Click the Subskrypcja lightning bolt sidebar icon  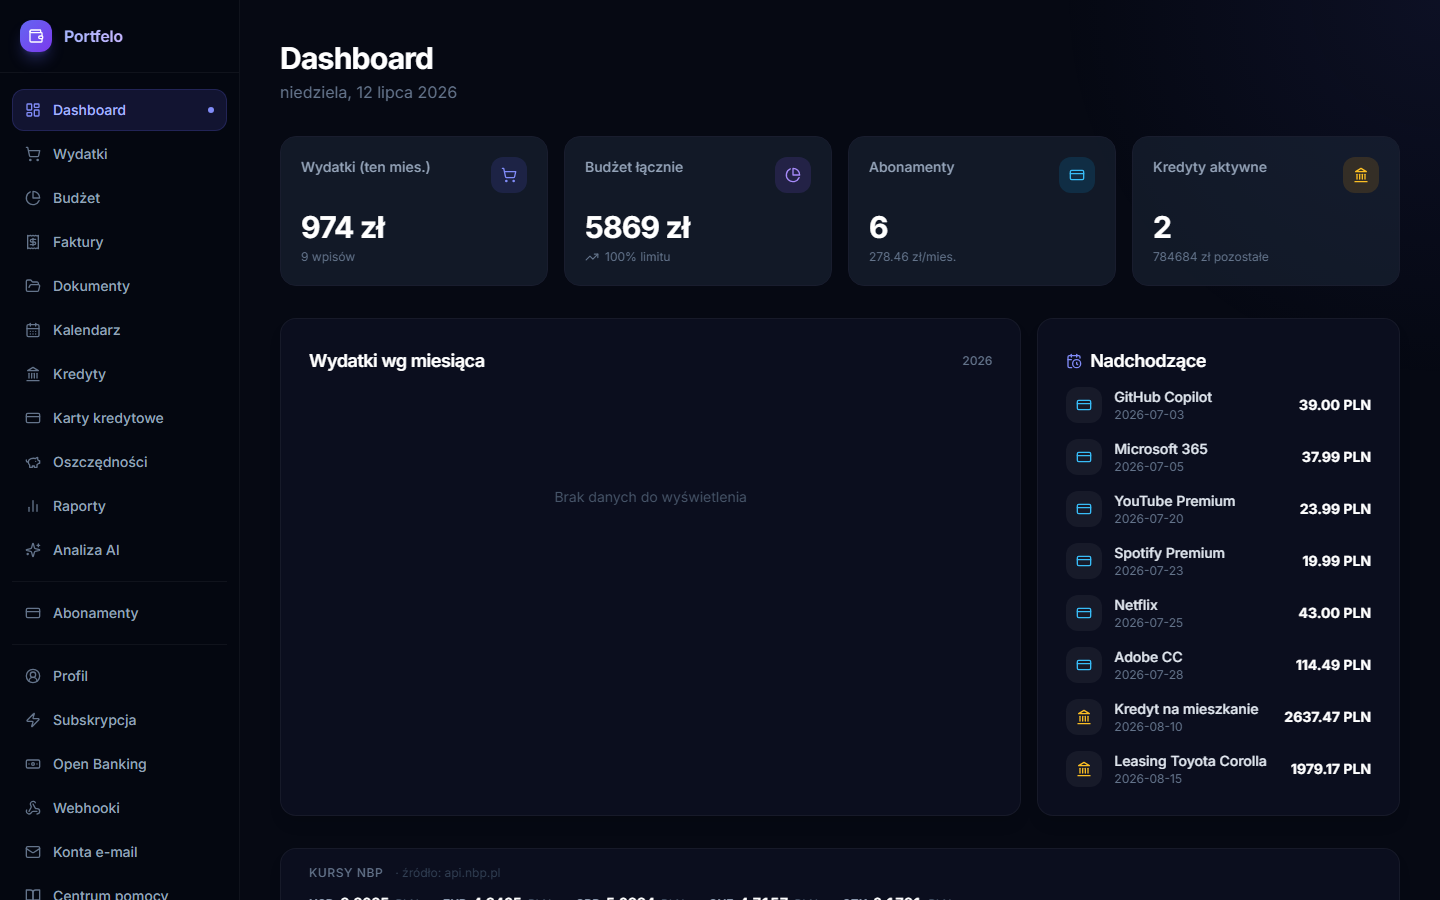33,720
